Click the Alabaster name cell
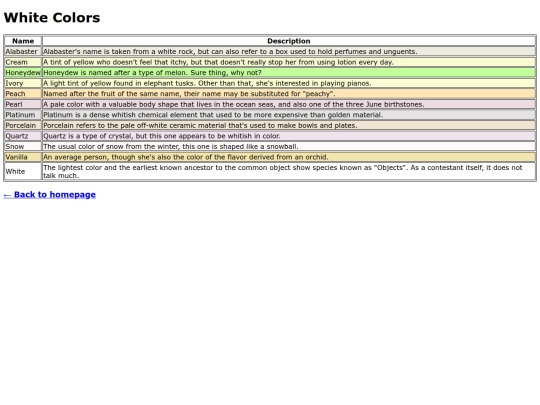The width and height of the screenshot is (540, 405). point(23,52)
